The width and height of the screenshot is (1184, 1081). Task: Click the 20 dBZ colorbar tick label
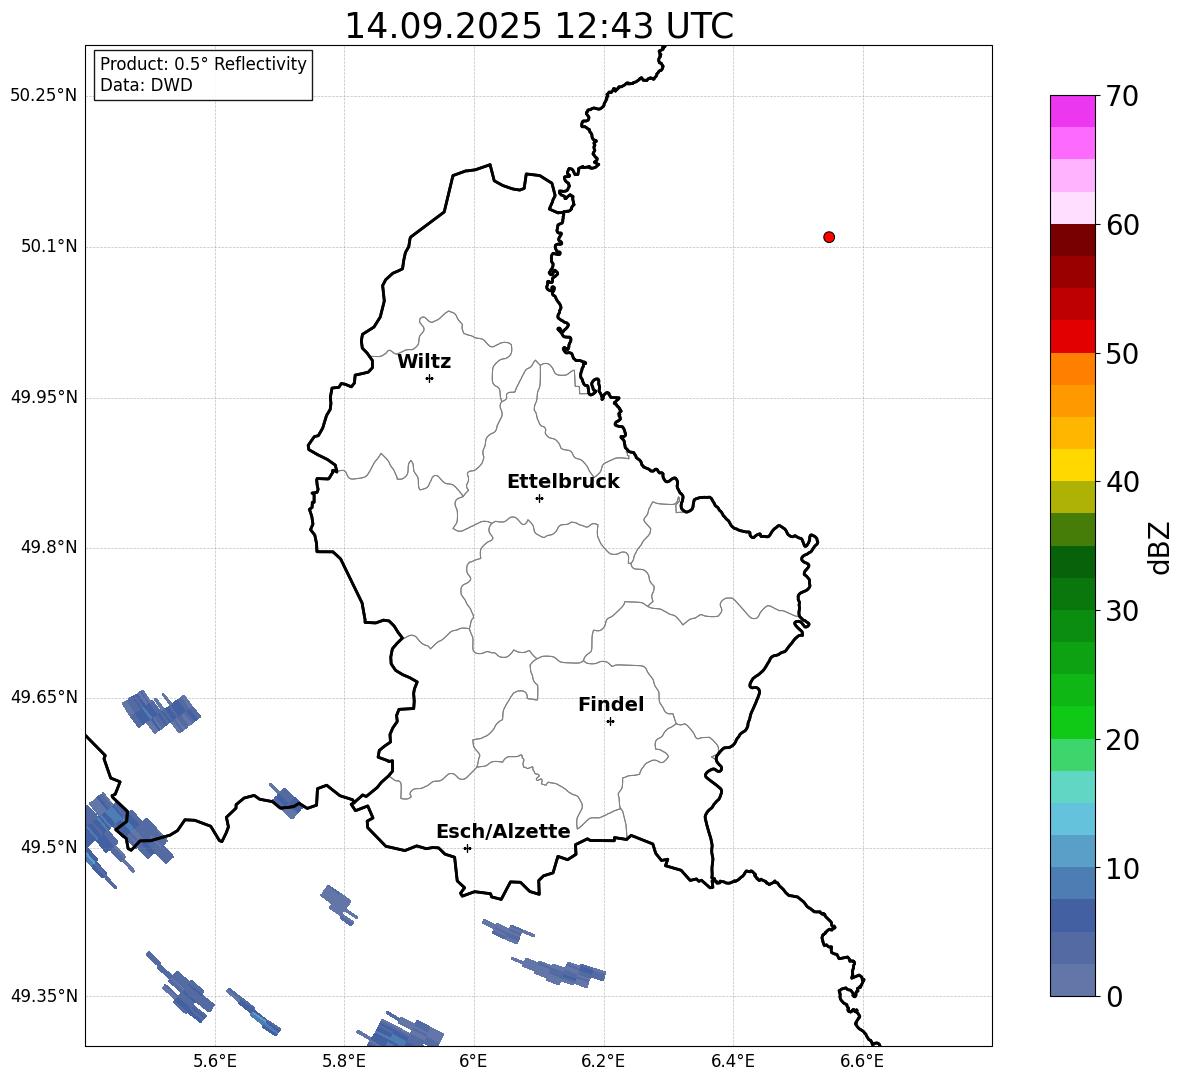pos(1122,740)
